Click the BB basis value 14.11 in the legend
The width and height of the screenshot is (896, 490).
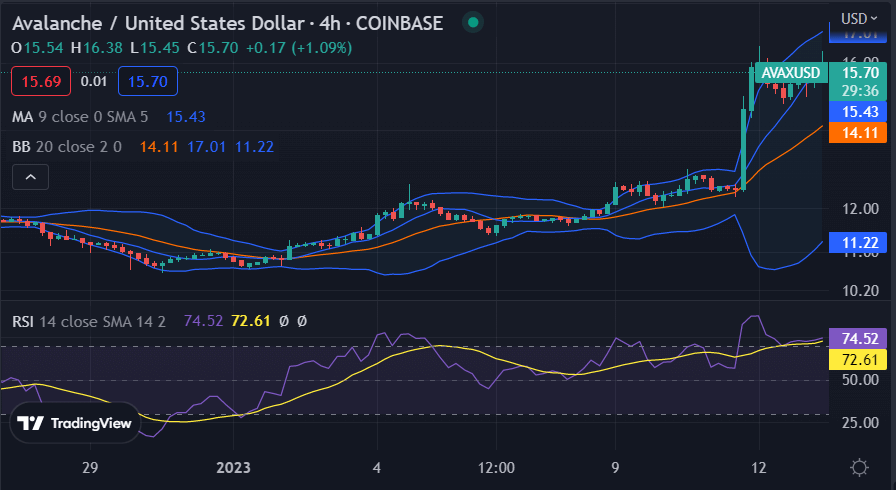click(x=159, y=147)
